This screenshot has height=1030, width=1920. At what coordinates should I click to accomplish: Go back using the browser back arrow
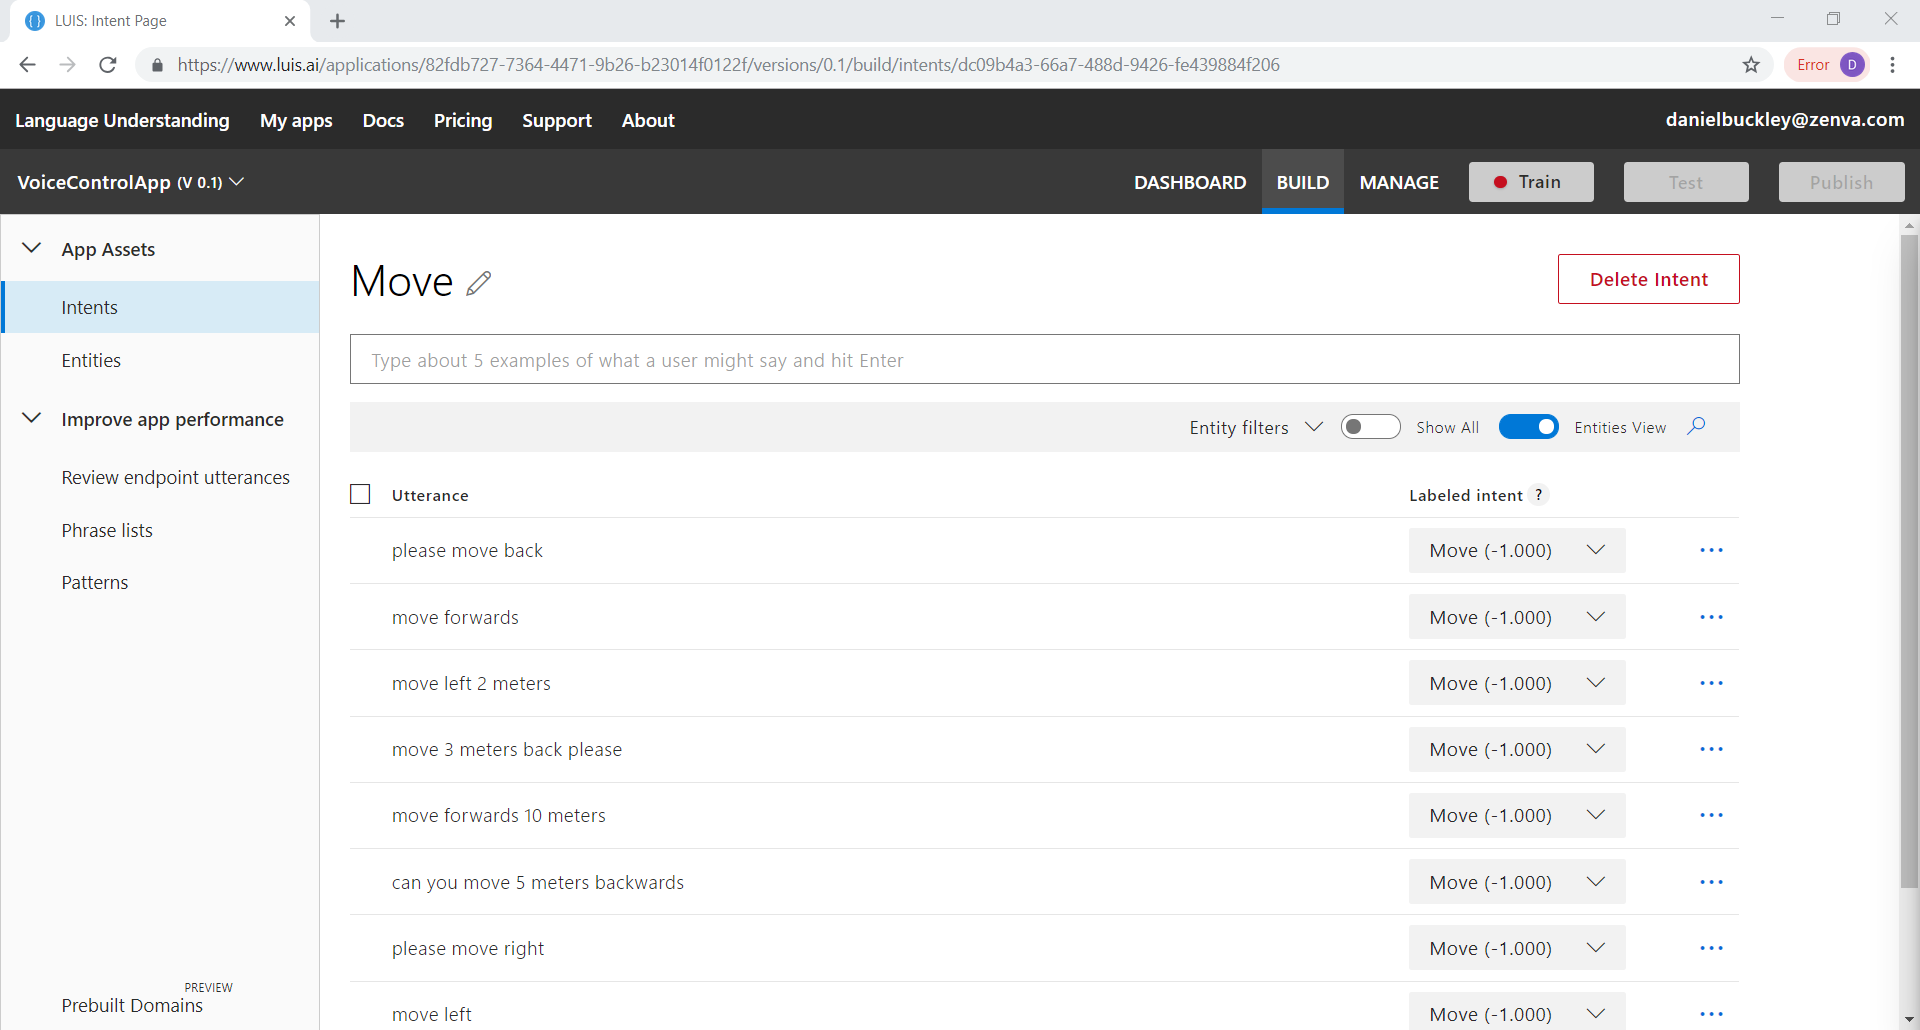(27, 65)
